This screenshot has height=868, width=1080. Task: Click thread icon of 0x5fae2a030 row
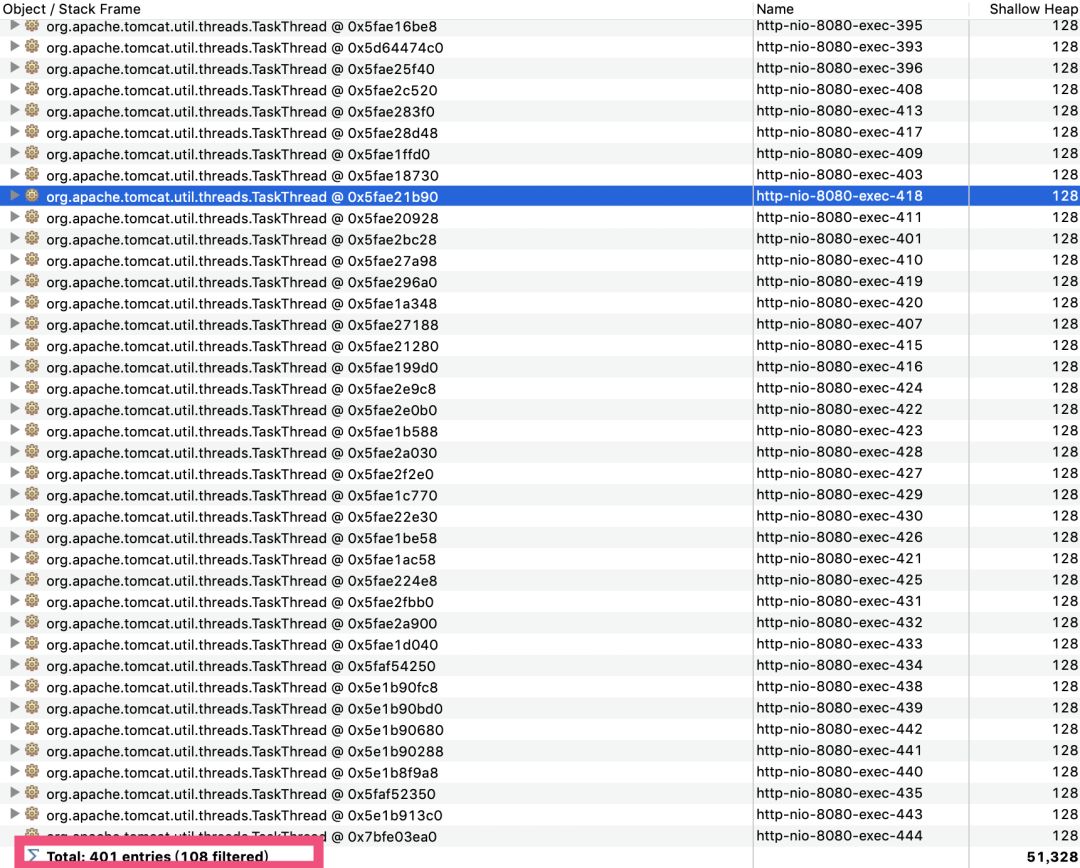tap(32, 453)
